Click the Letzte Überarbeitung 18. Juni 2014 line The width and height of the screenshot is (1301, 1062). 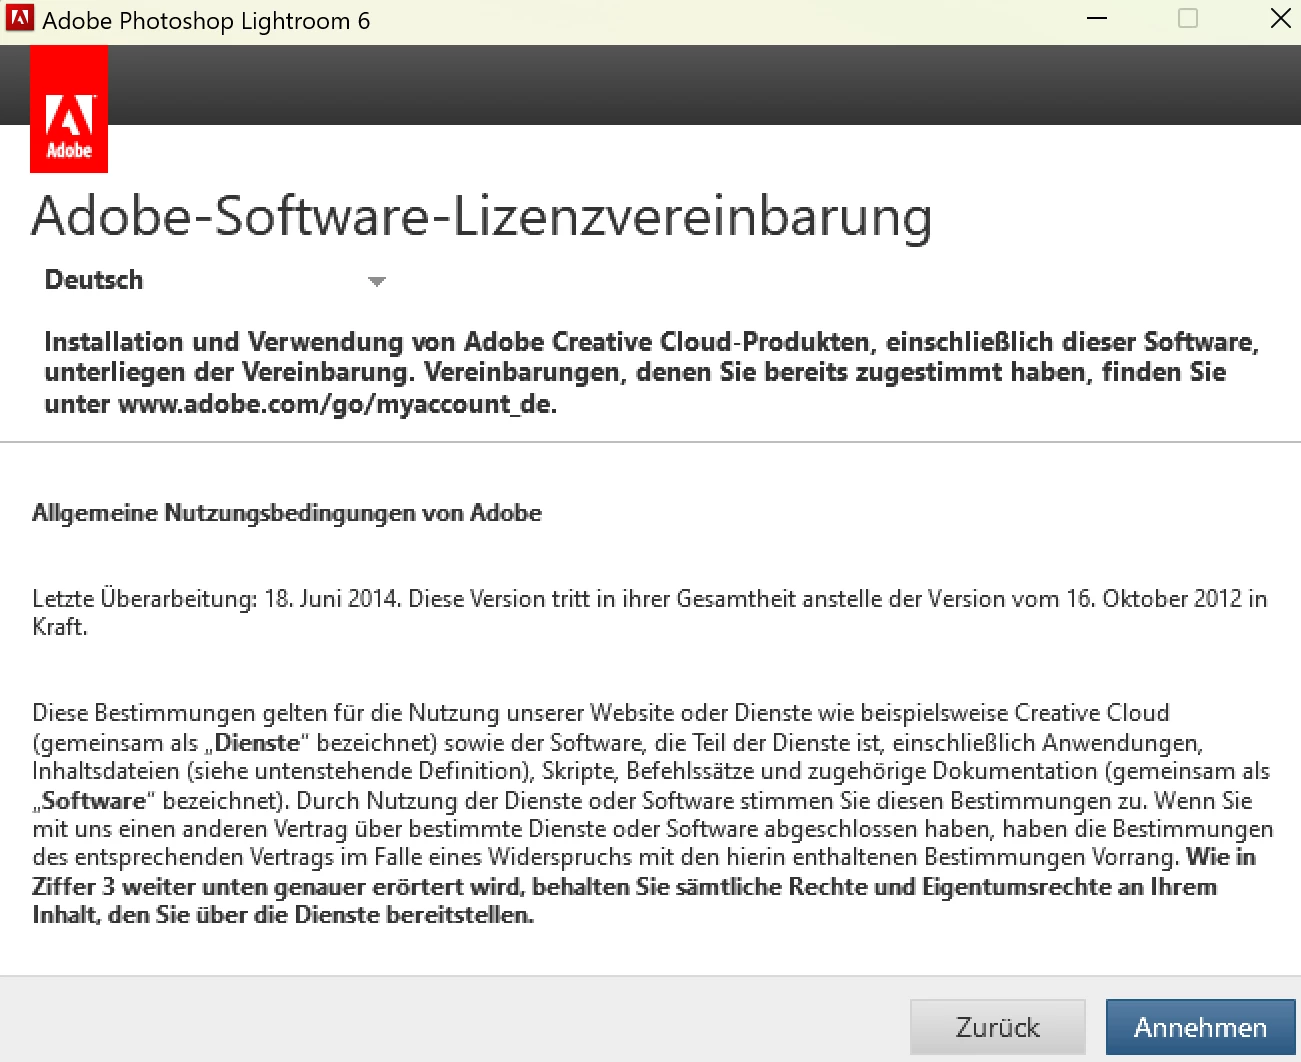650,612
